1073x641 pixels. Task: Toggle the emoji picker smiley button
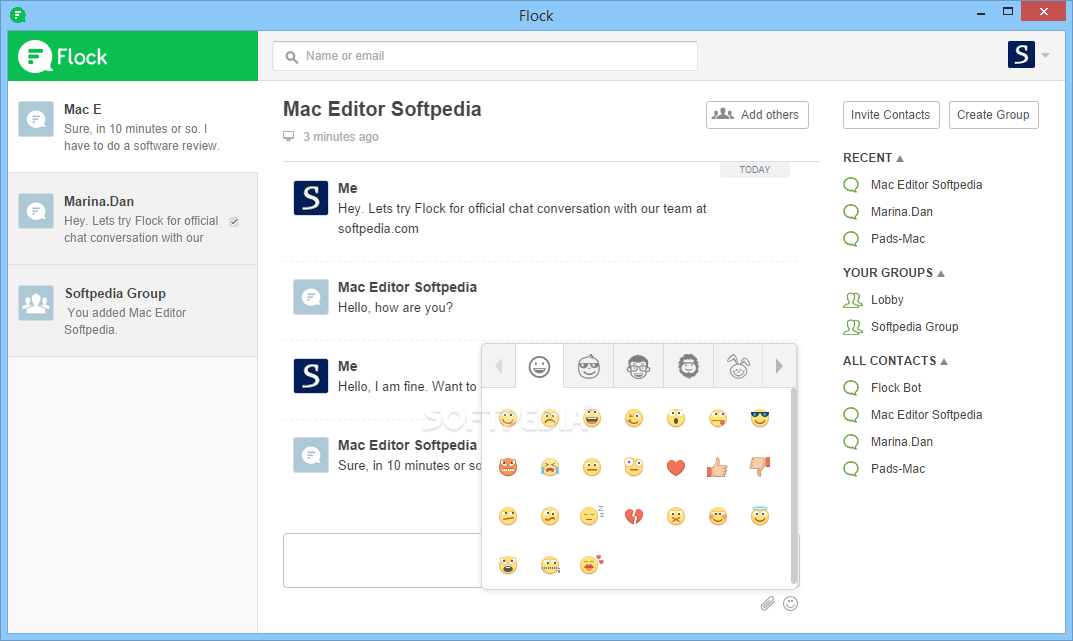click(790, 603)
